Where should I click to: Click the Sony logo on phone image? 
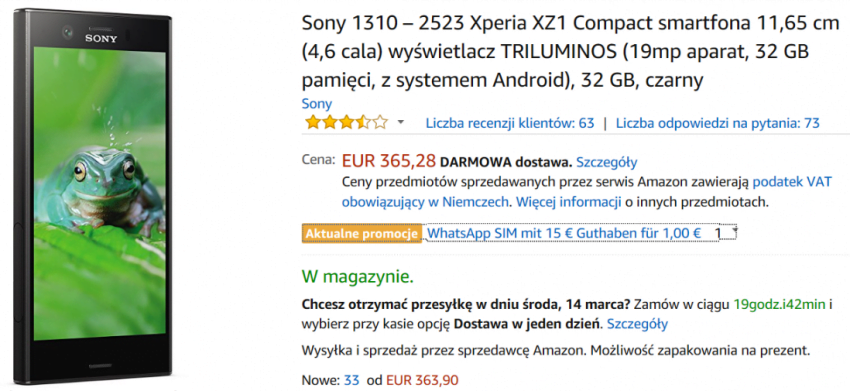point(101,39)
